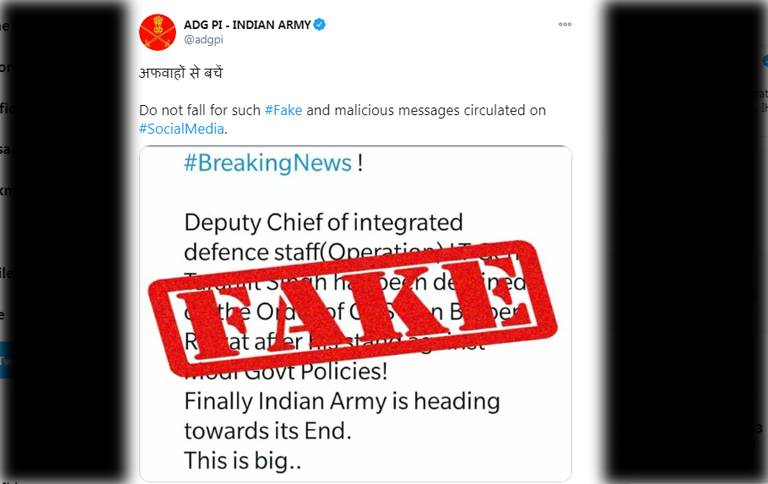Click the blue verified badge beside ARMY

(319, 24)
